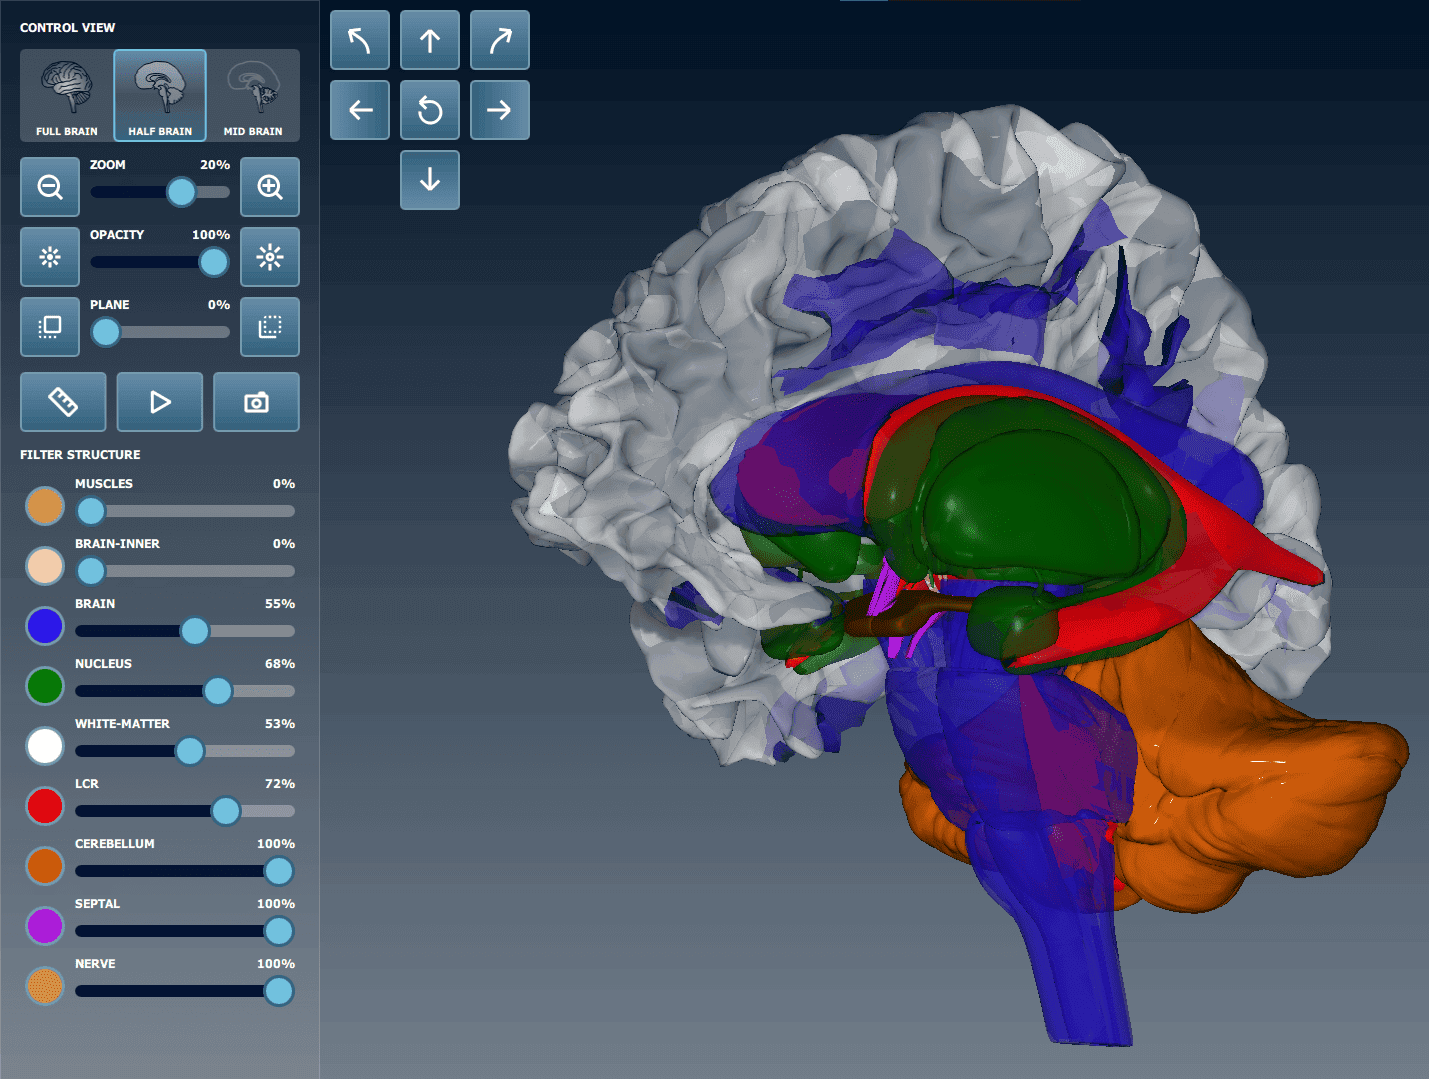The image size is (1429, 1079).
Task: Adjust the Brain opacity slider handle
Action: coord(195,631)
